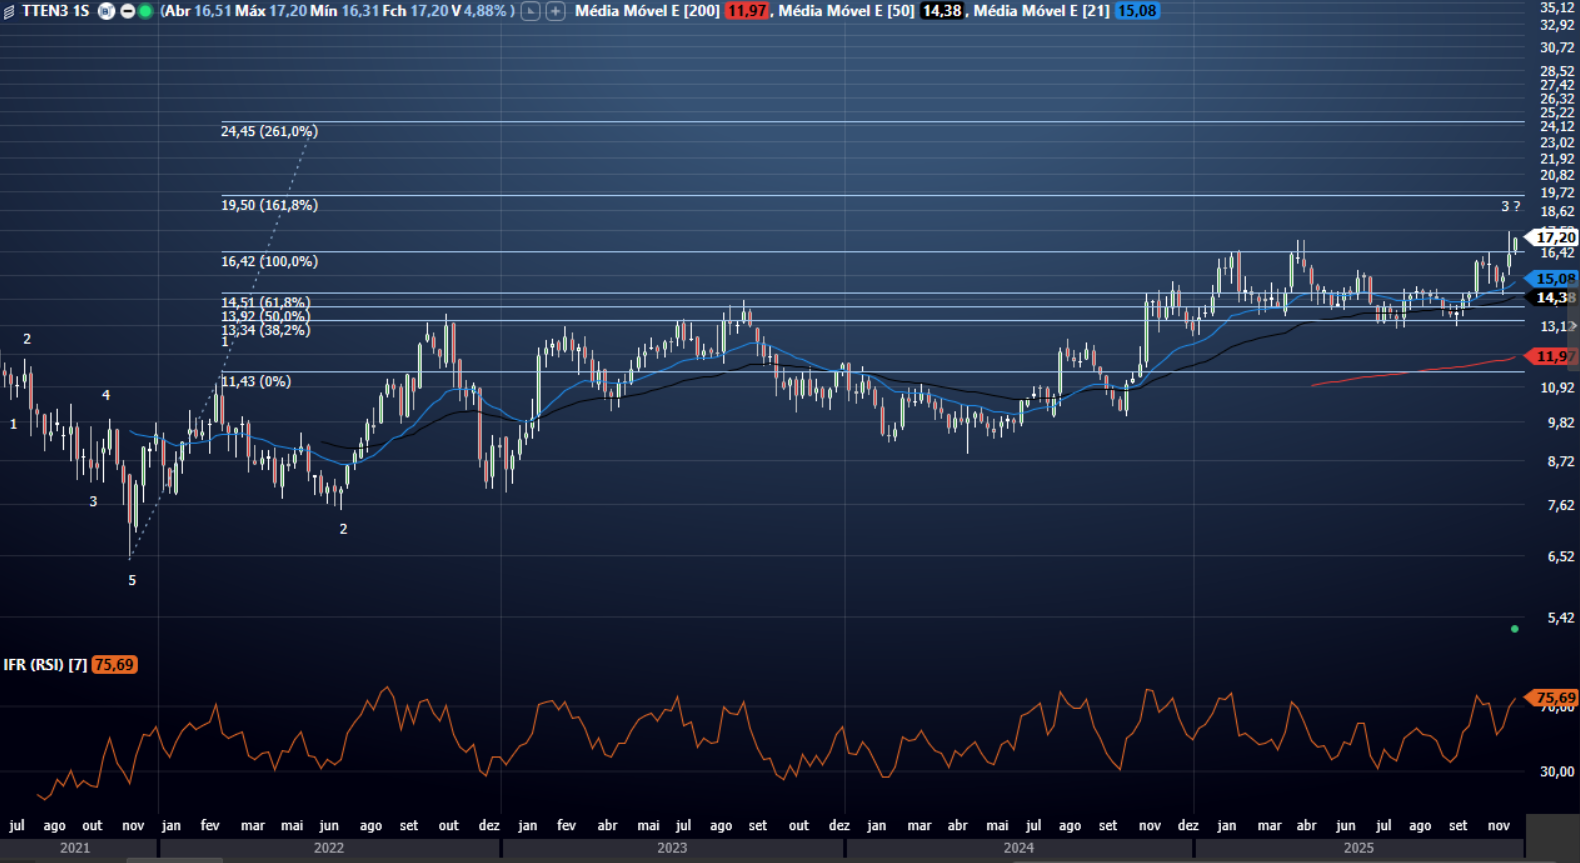Open the 1S timeframe selector
The width and height of the screenshot is (1580, 863).
tap(81, 11)
